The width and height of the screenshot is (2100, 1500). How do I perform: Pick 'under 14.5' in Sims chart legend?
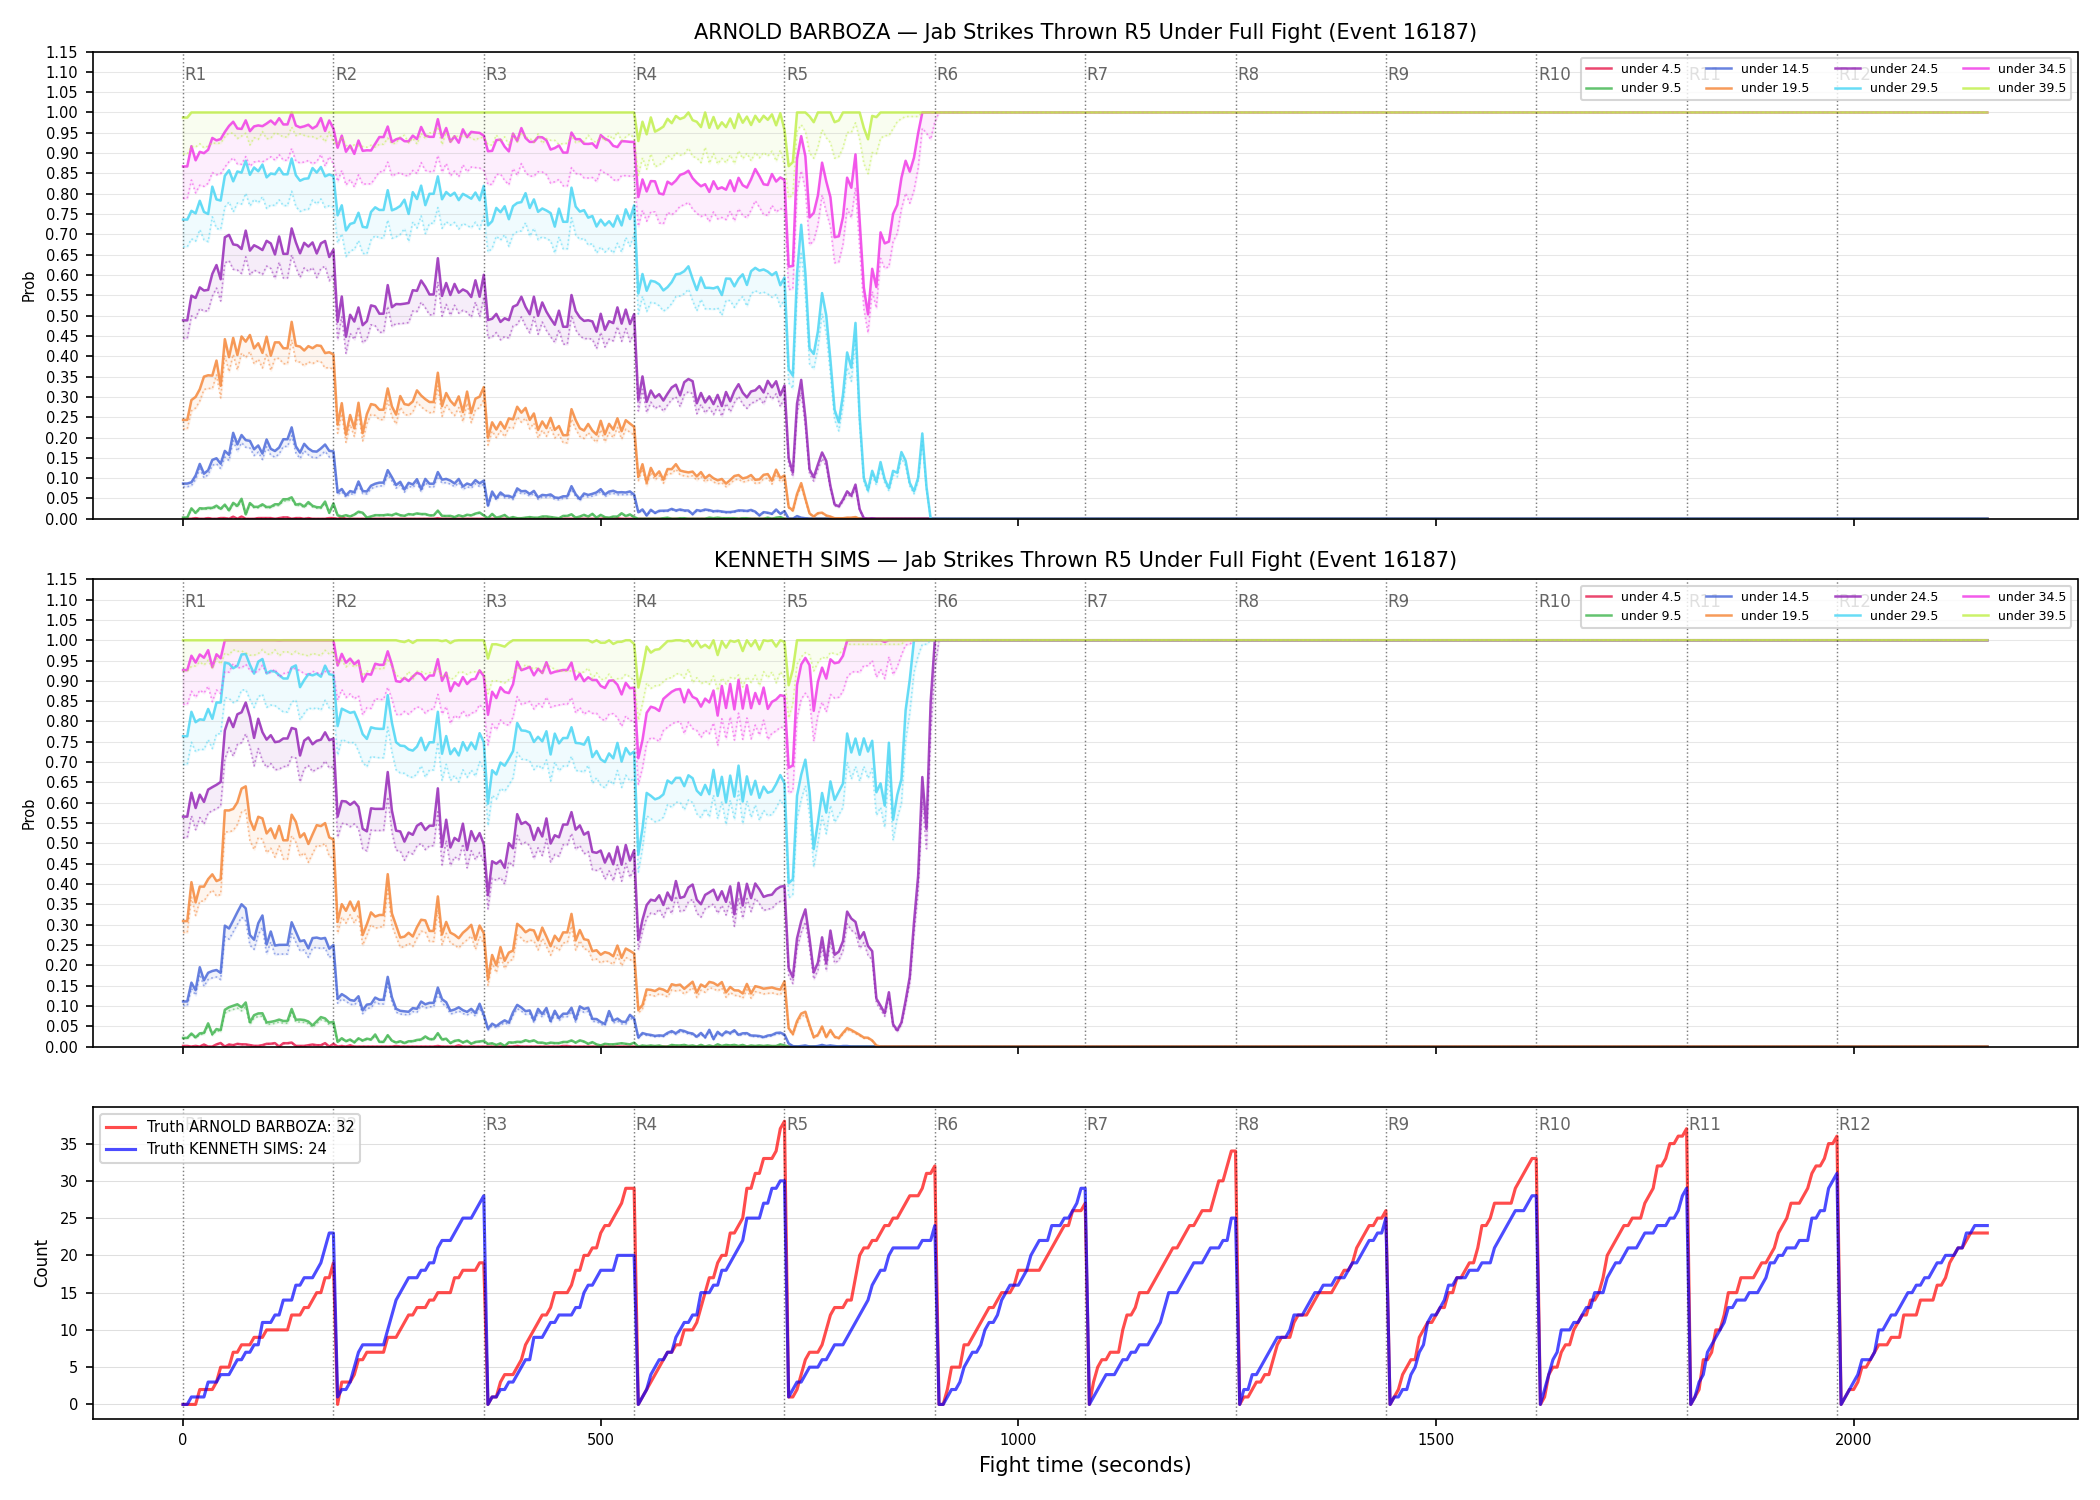(1758, 597)
